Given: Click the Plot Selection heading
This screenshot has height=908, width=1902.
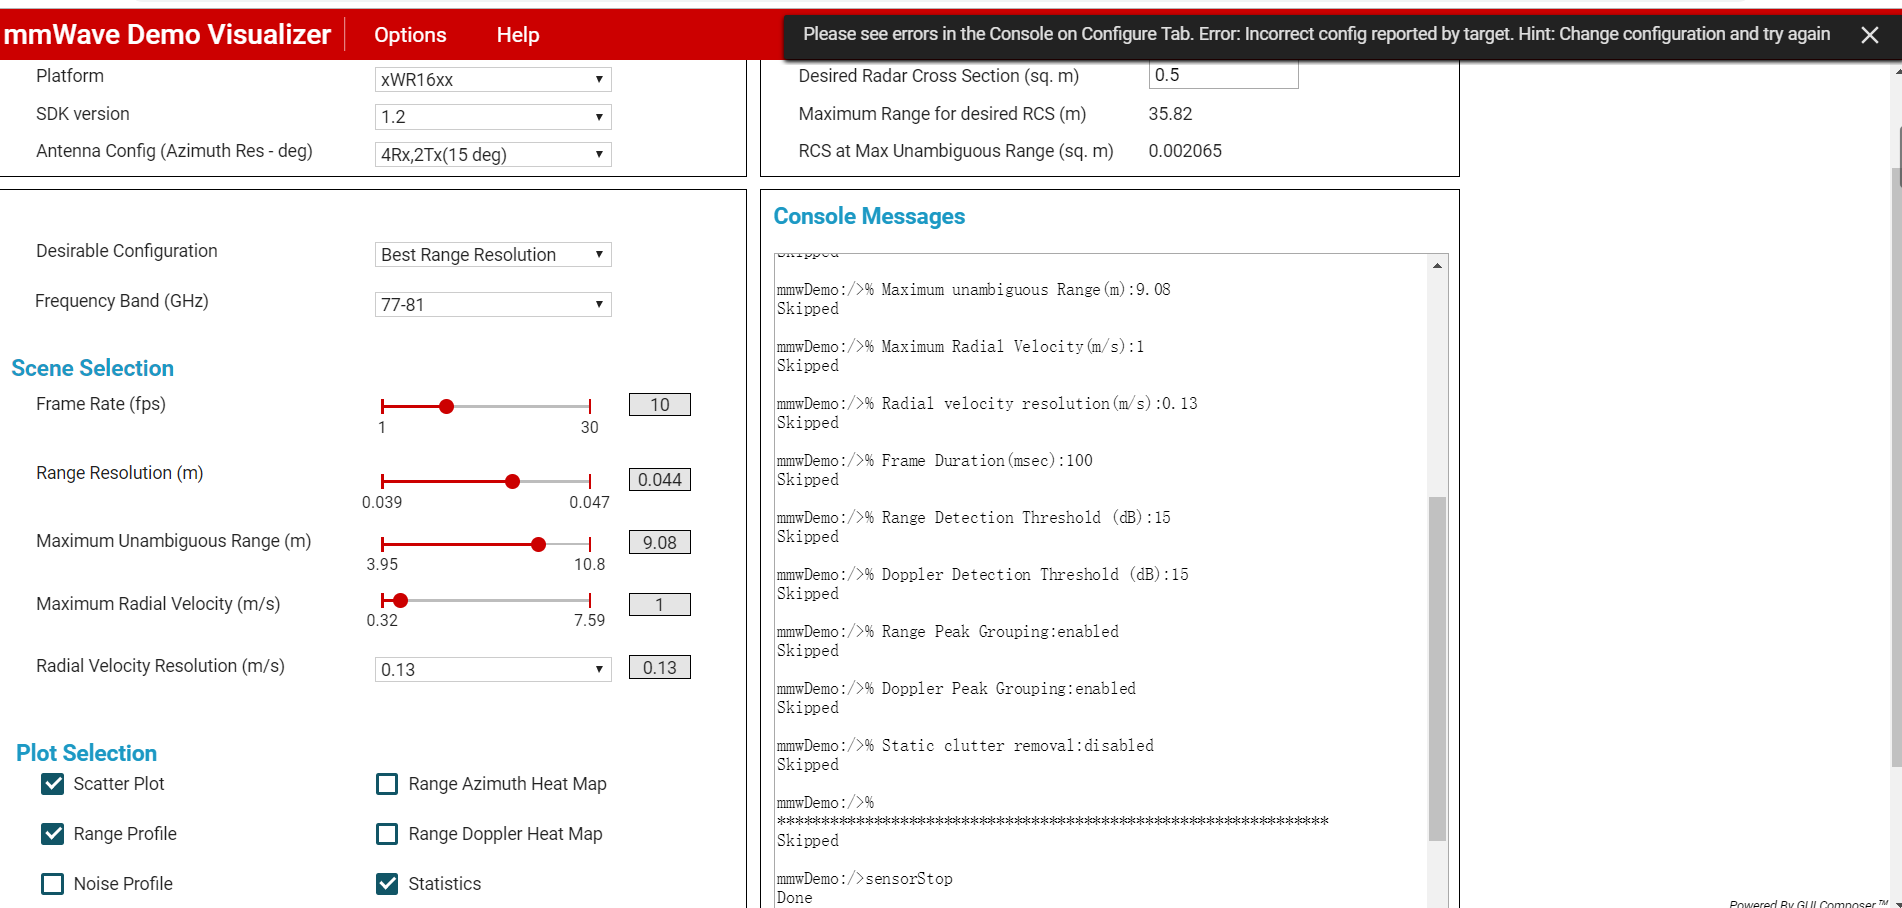Looking at the screenshot, I should (x=87, y=753).
